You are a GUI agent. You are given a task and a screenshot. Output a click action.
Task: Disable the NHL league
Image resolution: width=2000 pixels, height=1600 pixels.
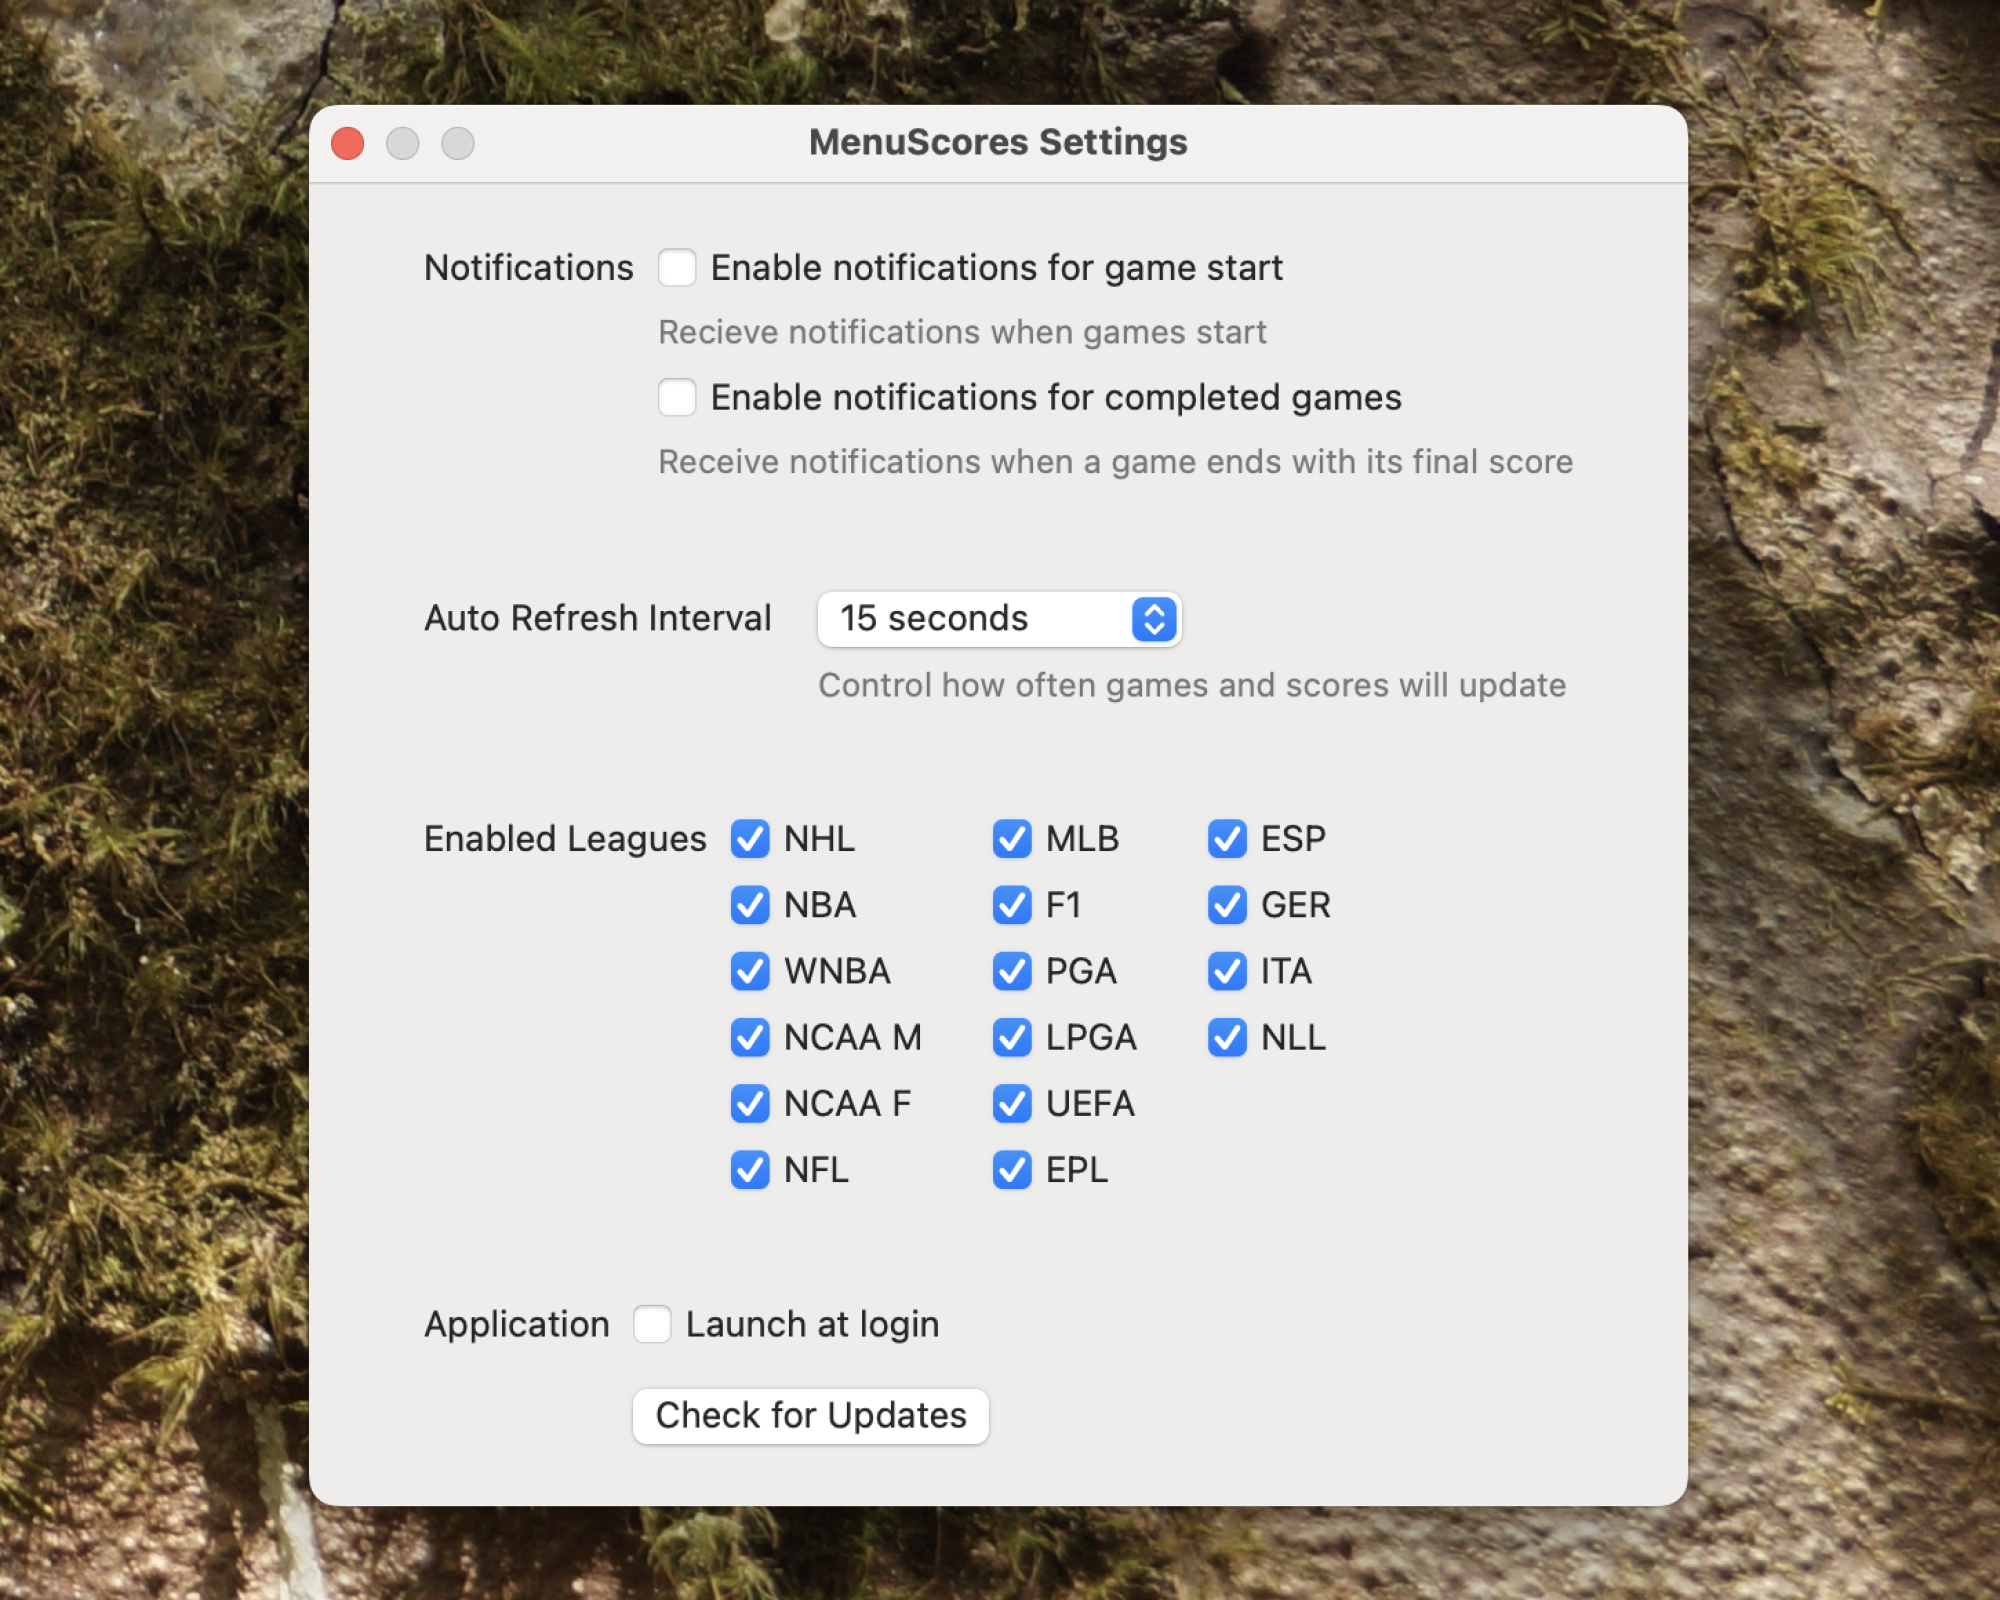point(749,839)
